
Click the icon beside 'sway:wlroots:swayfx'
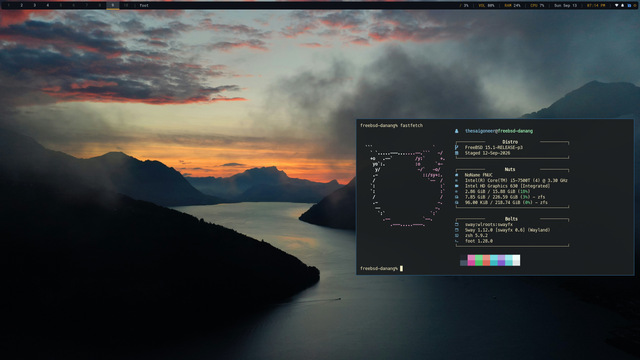pyautogui.click(x=456, y=224)
